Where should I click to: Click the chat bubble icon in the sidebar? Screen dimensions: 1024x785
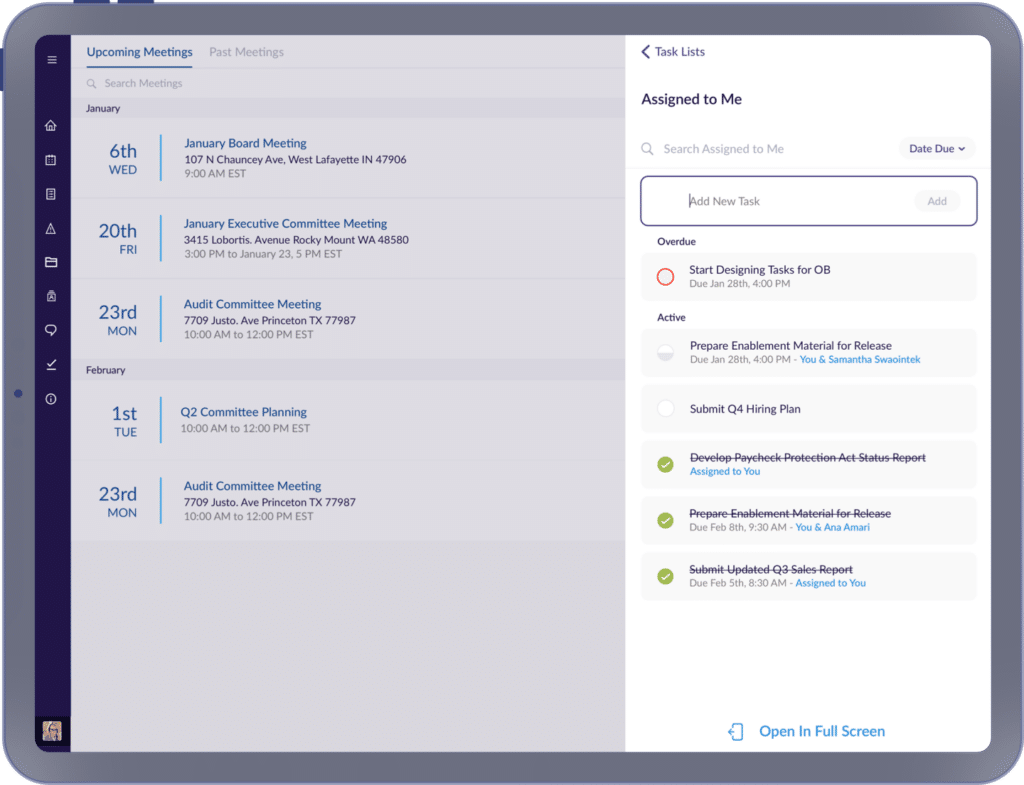tap(52, 330)
